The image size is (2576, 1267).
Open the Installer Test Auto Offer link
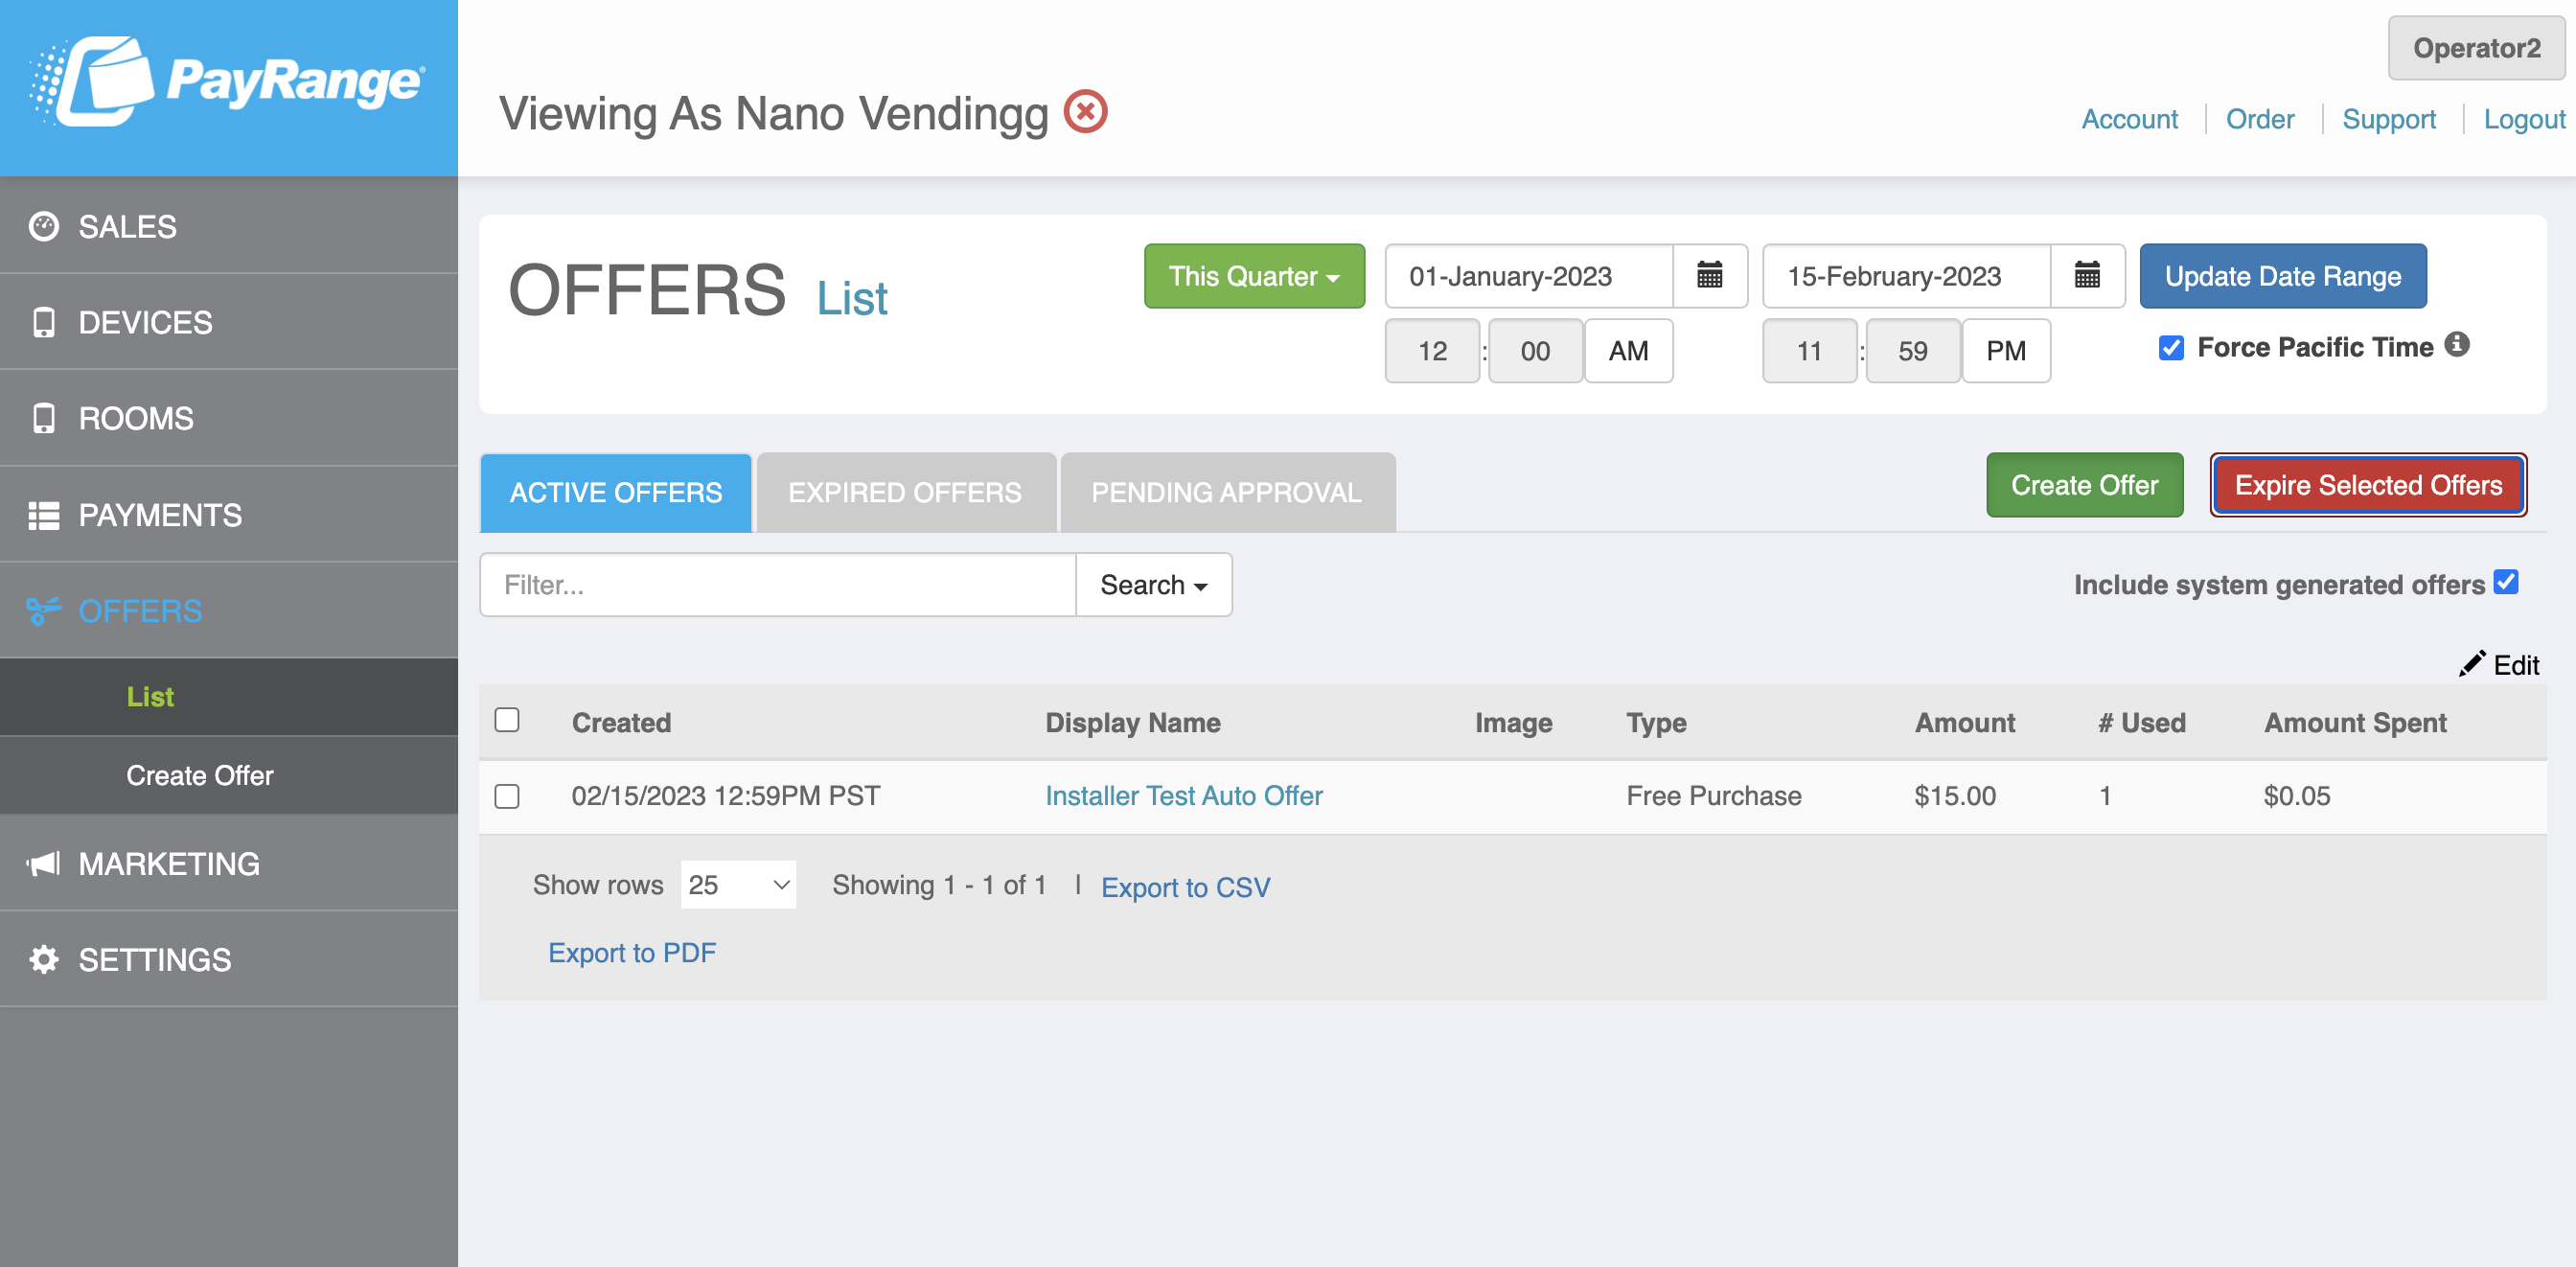(1184, 796)
